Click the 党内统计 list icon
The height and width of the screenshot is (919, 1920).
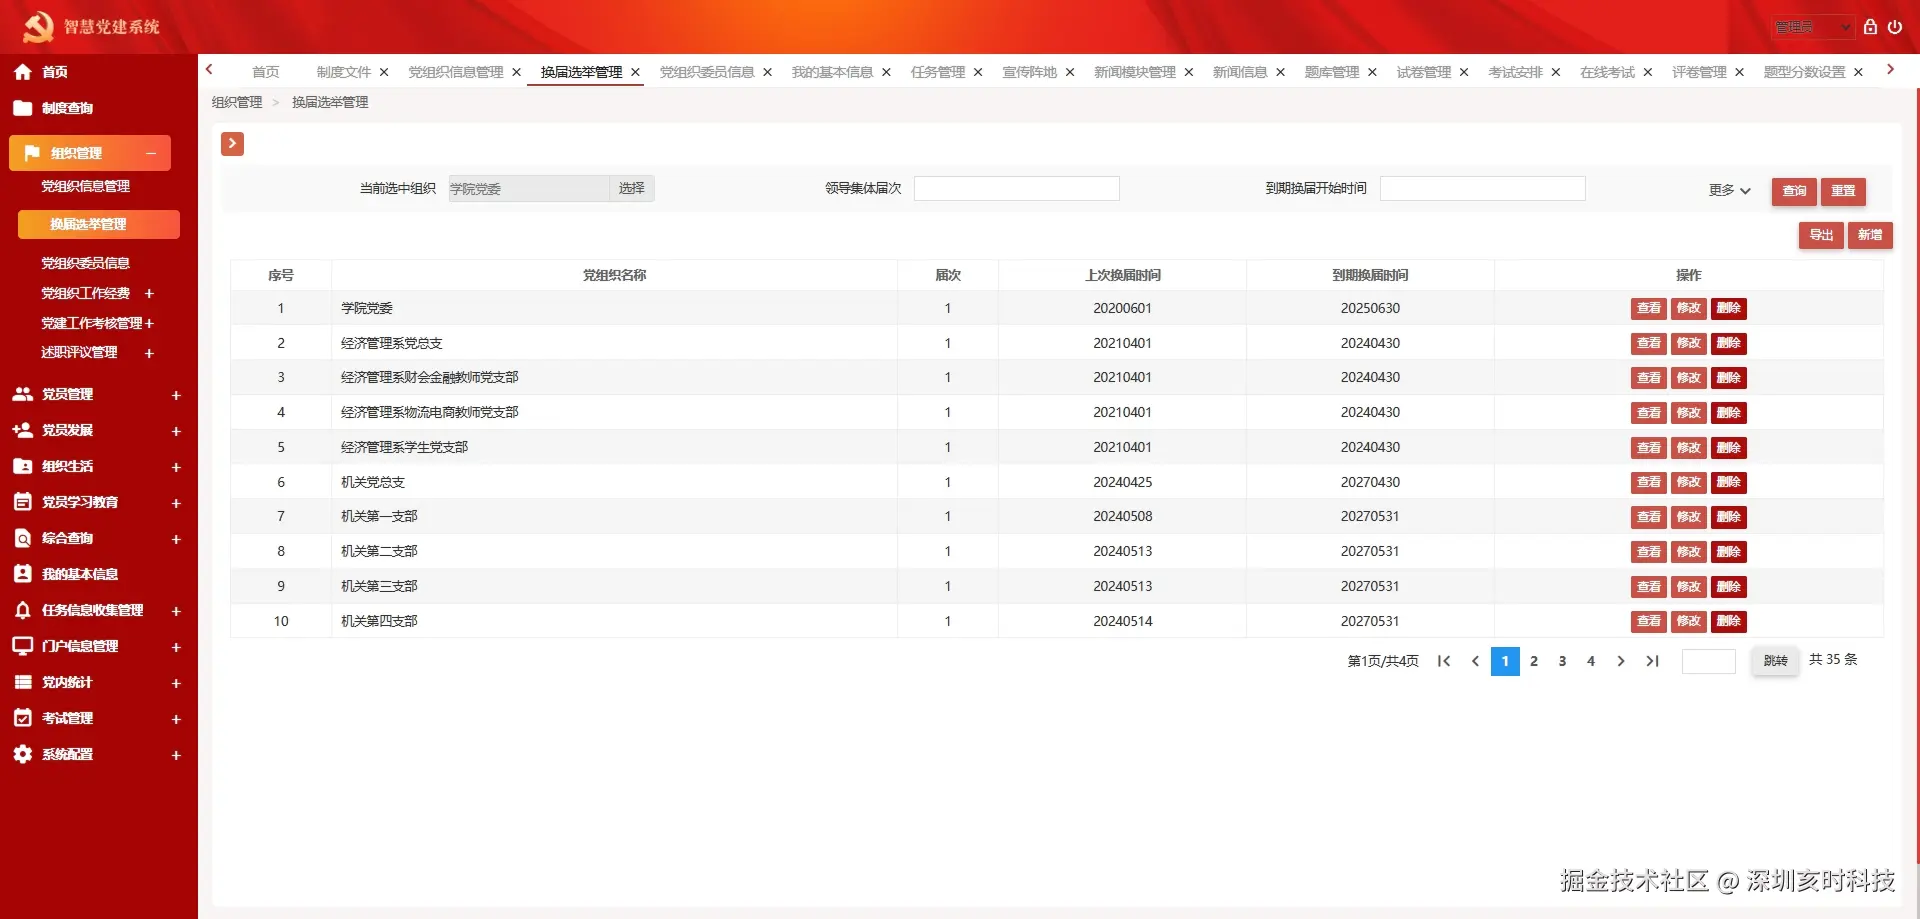22,682
